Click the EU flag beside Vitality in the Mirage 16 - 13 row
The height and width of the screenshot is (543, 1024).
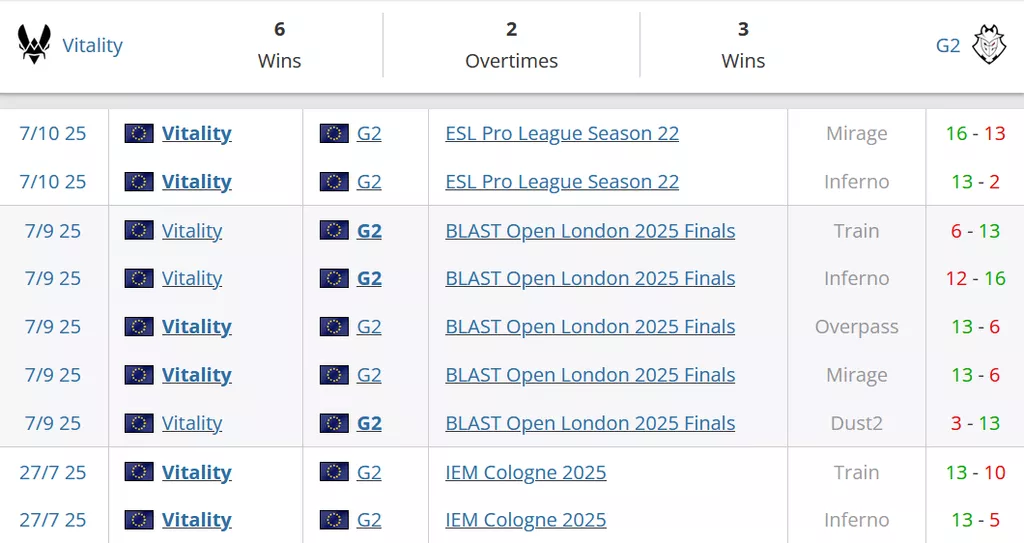tap(139, 133)
